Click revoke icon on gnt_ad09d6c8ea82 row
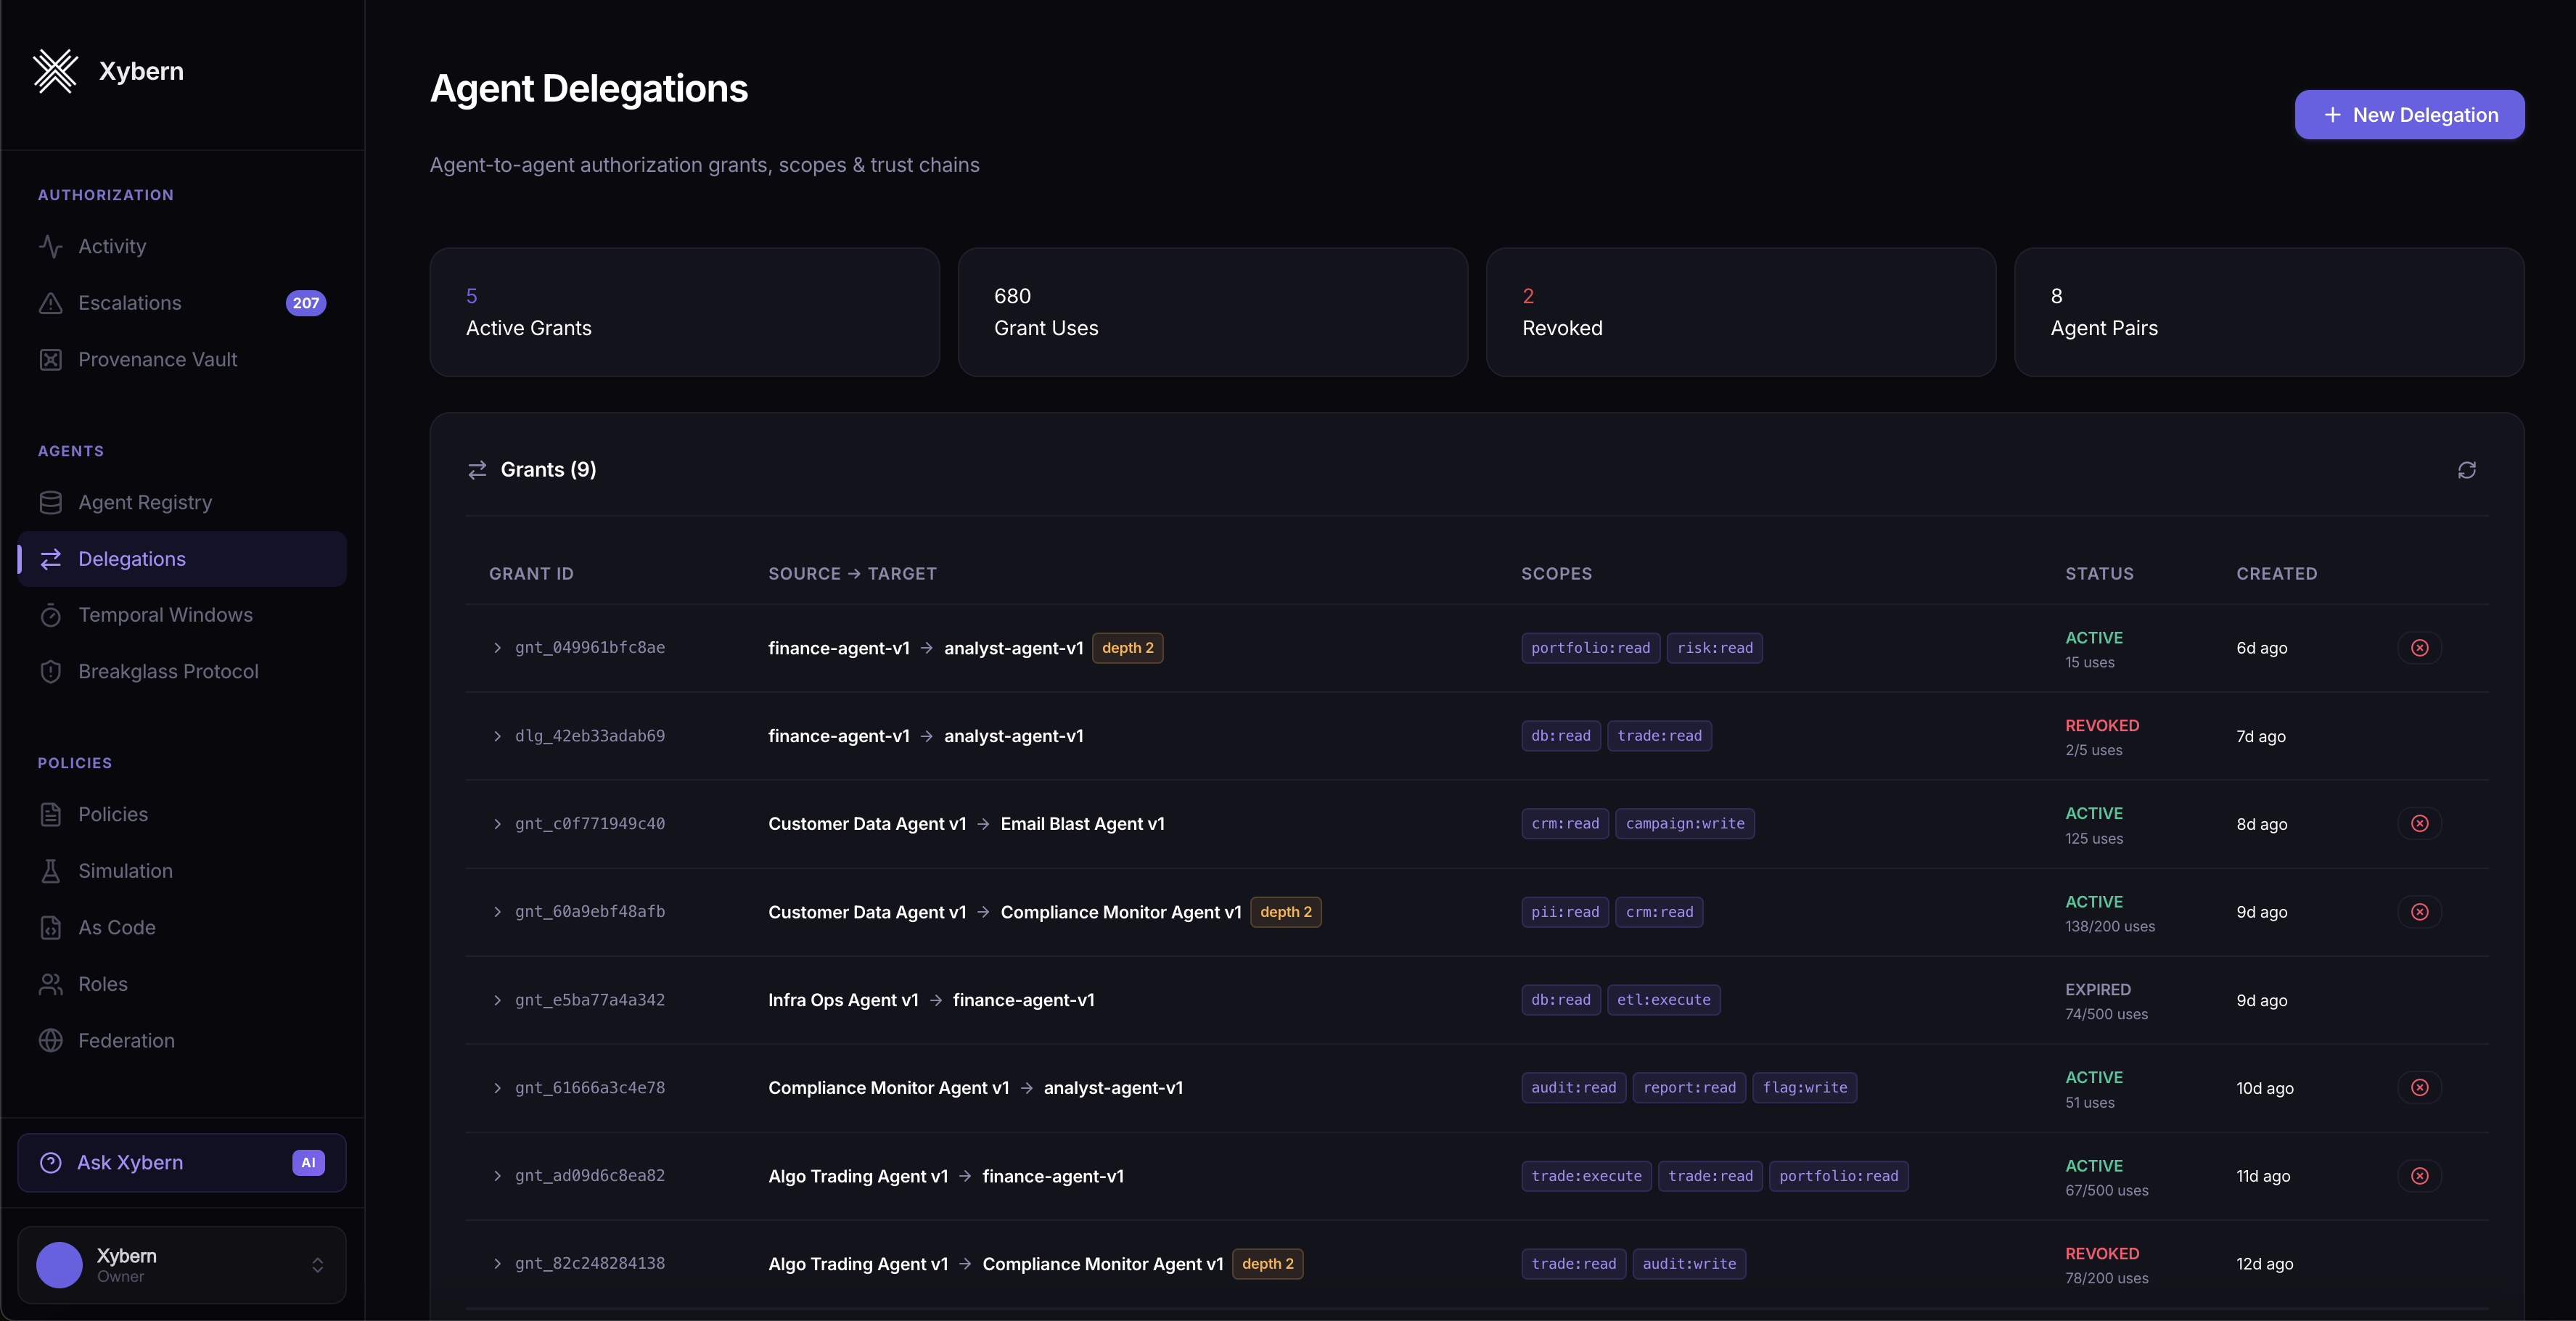2576x1321 pixels. coord(2419,1176)
